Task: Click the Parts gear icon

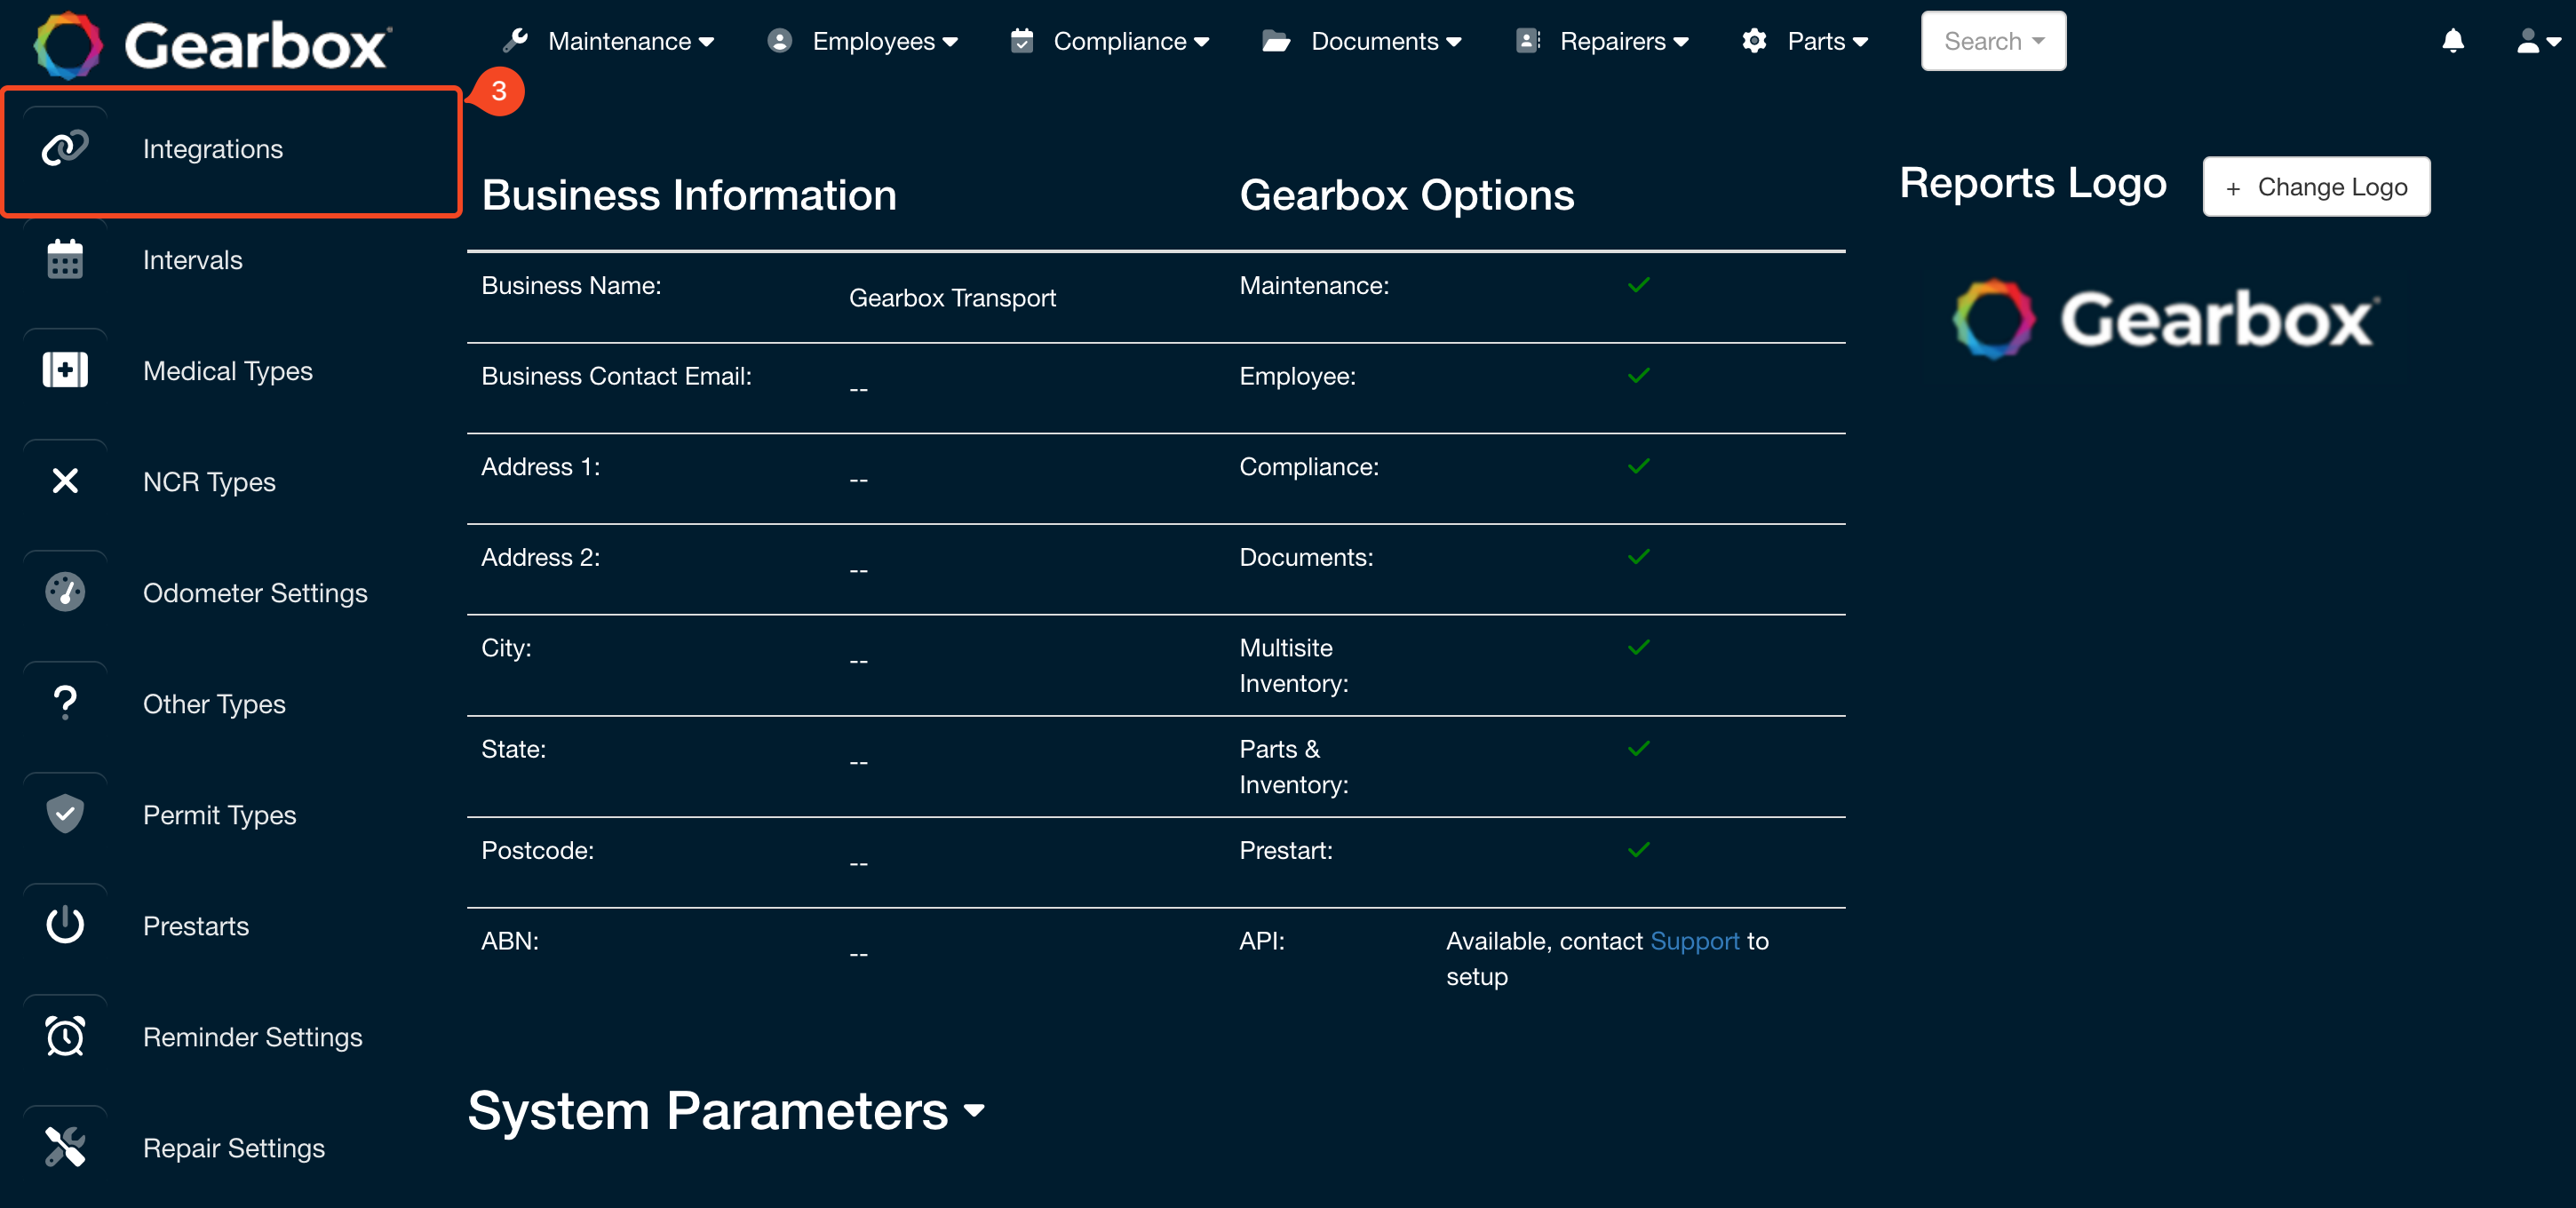Action: click(x=1754, y=40)
